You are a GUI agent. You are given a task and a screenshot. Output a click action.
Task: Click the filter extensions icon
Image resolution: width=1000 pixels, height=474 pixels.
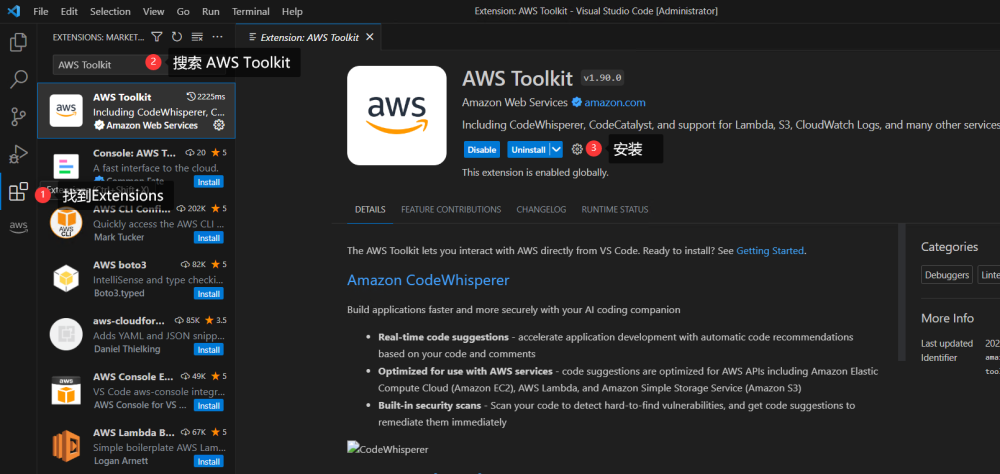(x=157, y=37)
